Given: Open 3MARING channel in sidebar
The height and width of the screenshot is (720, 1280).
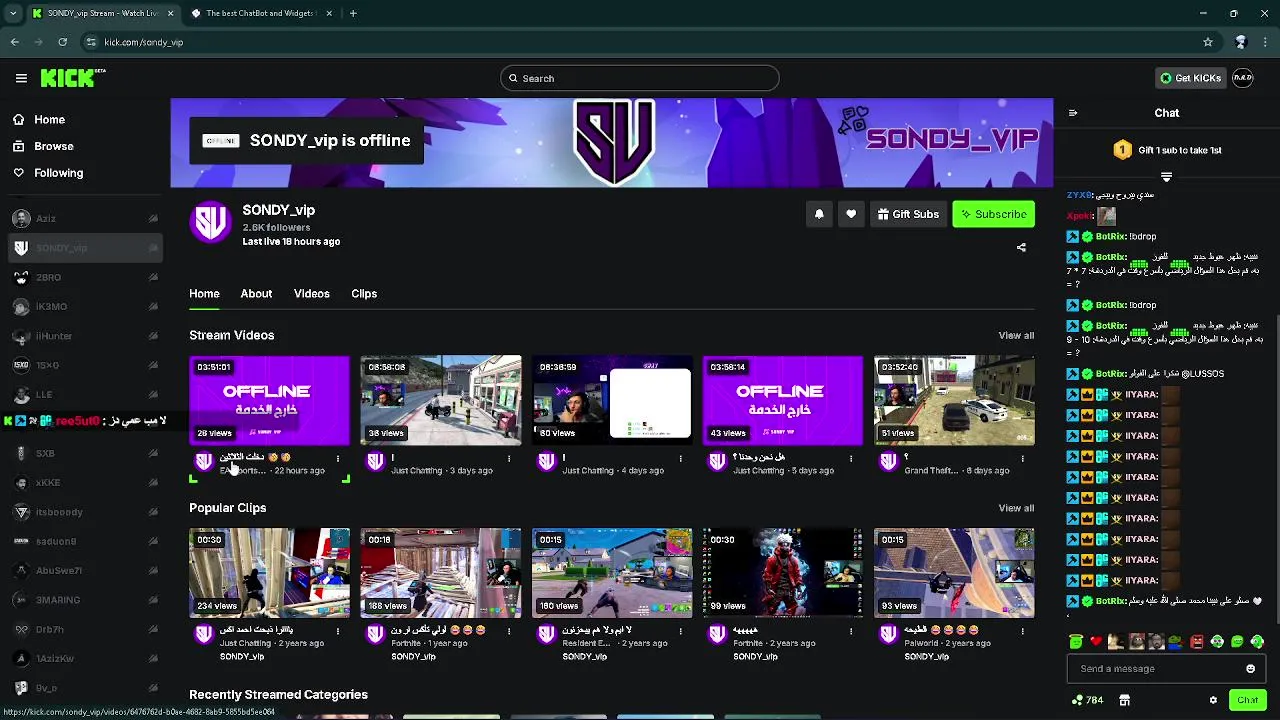Looking at the screenshot, I should 85,600.
